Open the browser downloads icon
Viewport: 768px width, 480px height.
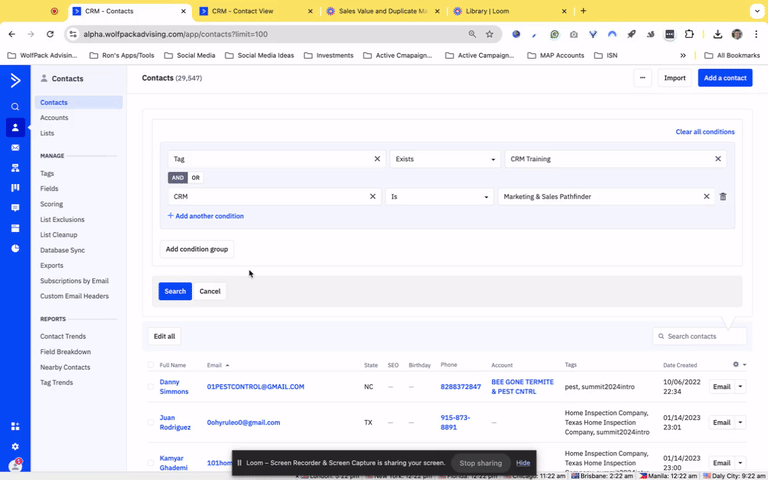[x=718, y=34]
